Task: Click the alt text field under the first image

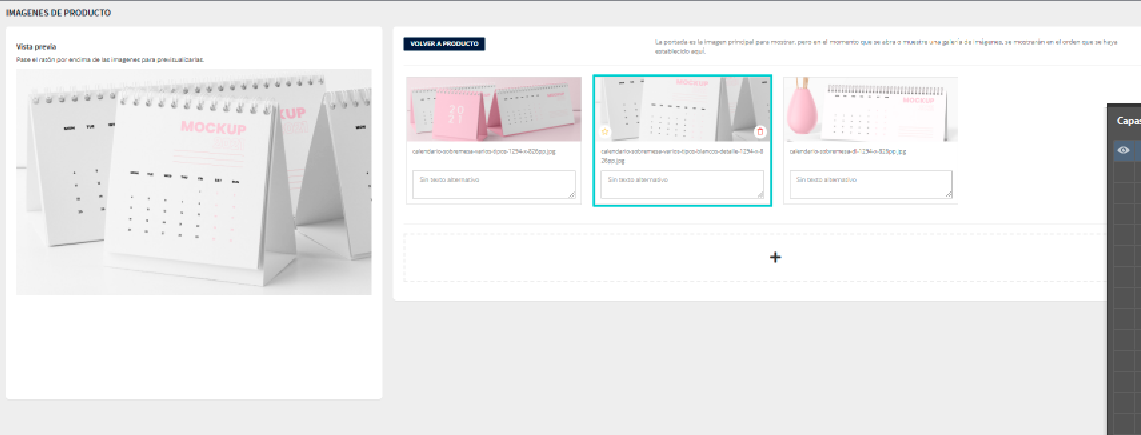Action: click(493, 184)
